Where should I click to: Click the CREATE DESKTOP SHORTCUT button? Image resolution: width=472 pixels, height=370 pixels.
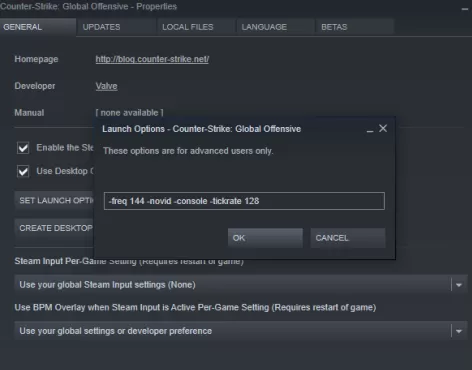point(54,228)
